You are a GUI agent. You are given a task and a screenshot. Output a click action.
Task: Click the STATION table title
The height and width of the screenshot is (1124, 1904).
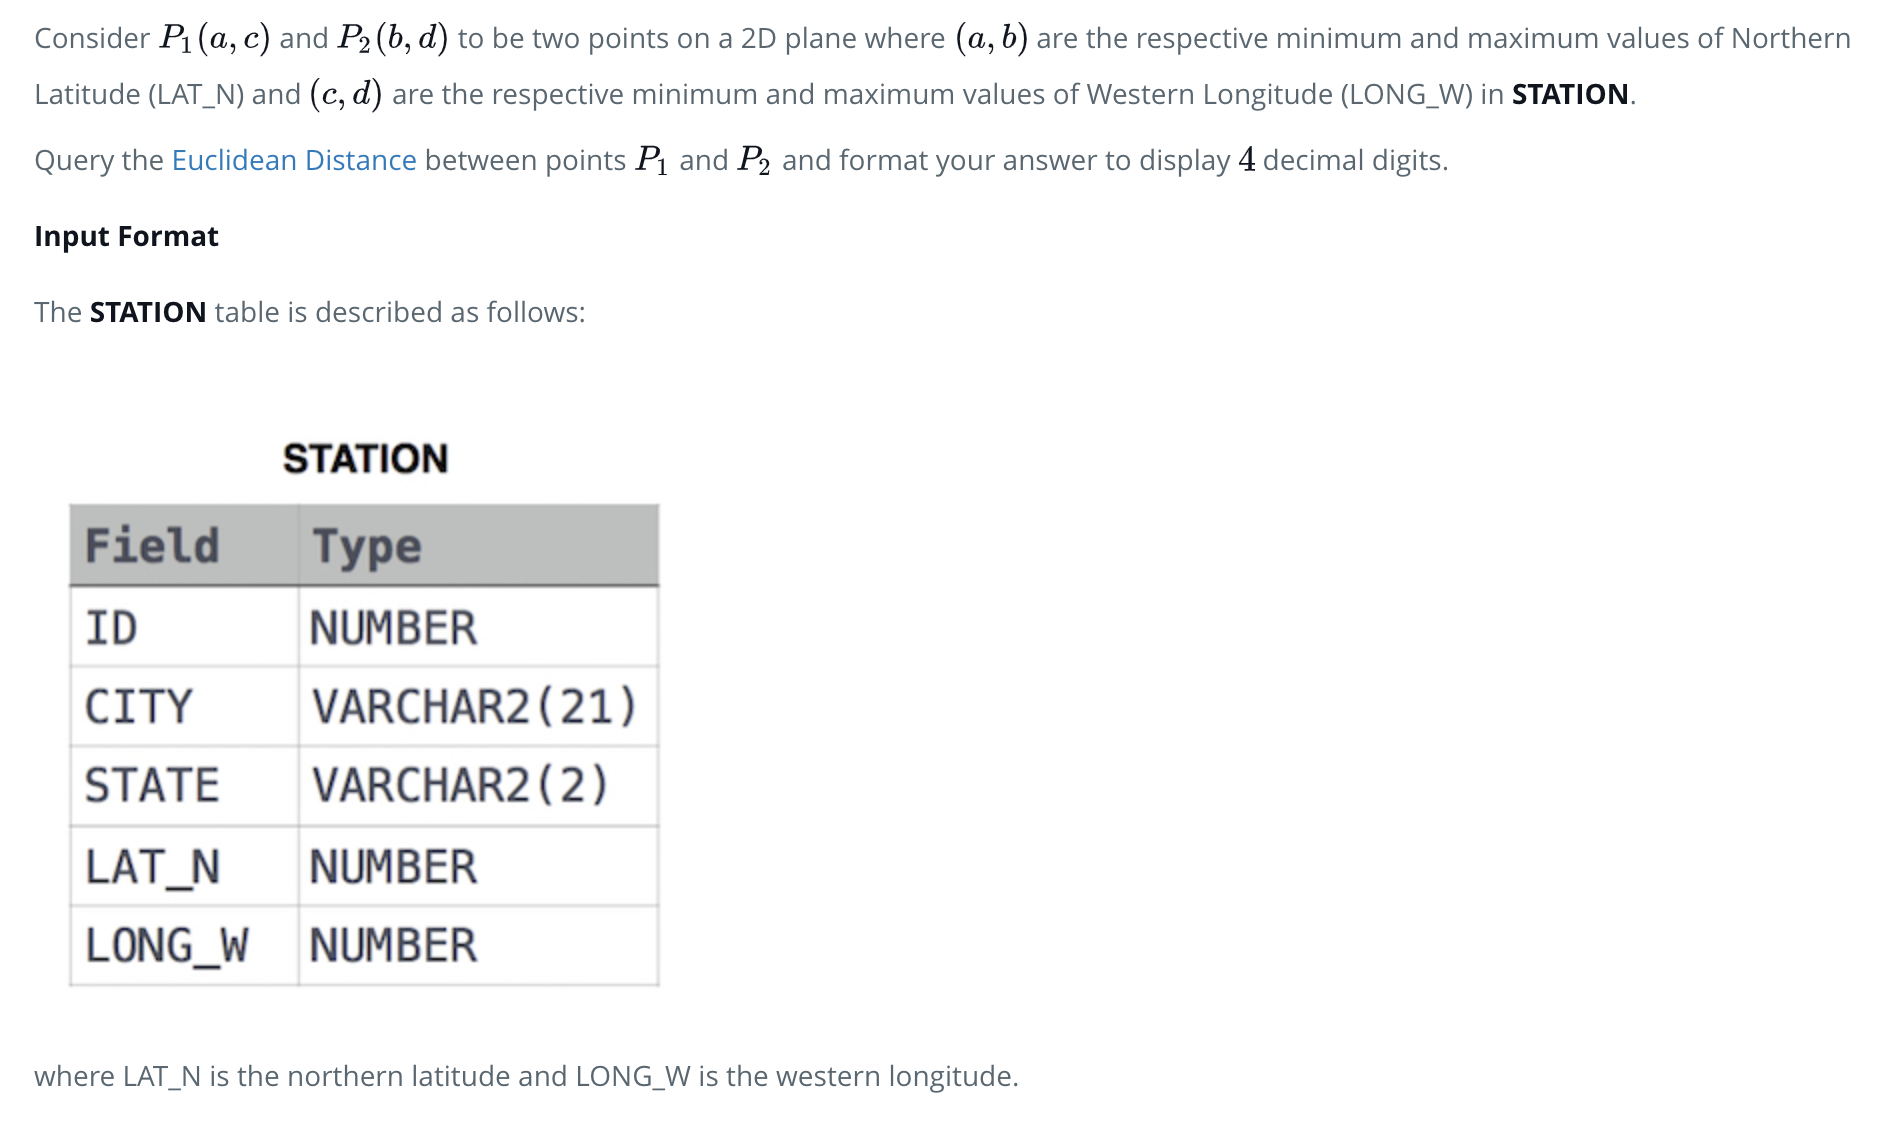click(x=365, y=459)
